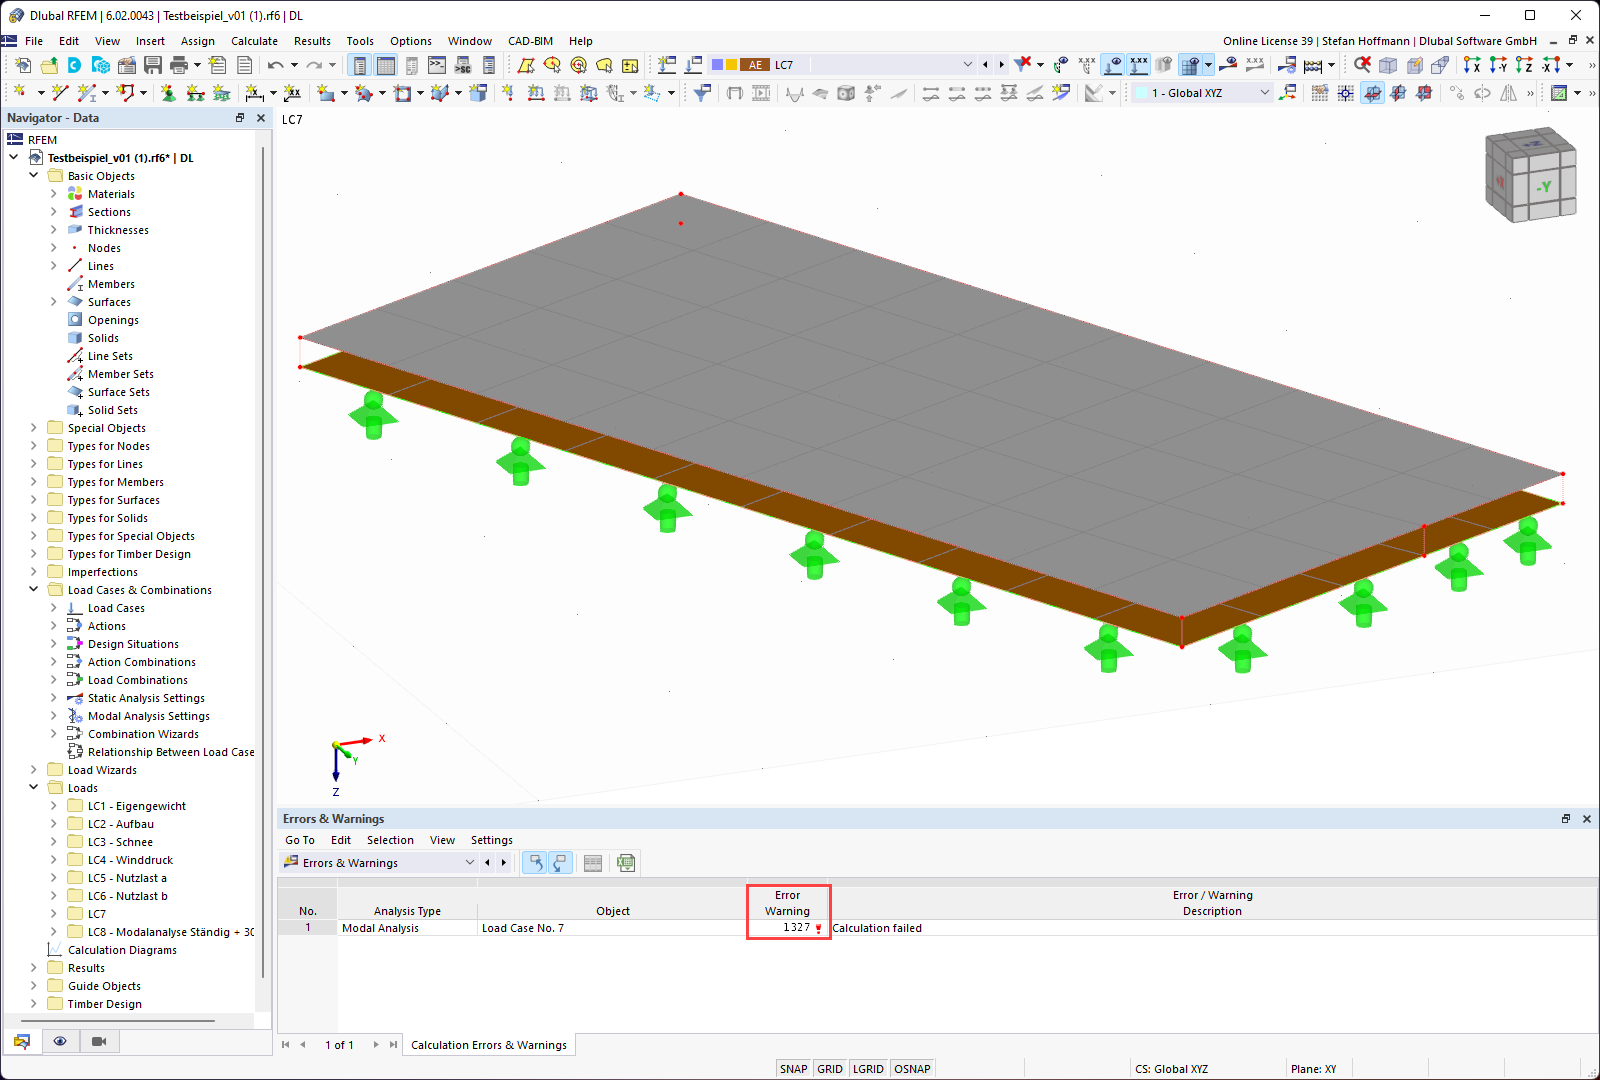Create a new model with the New icon
The image size is (1600, 1080).
click(23, 65)
